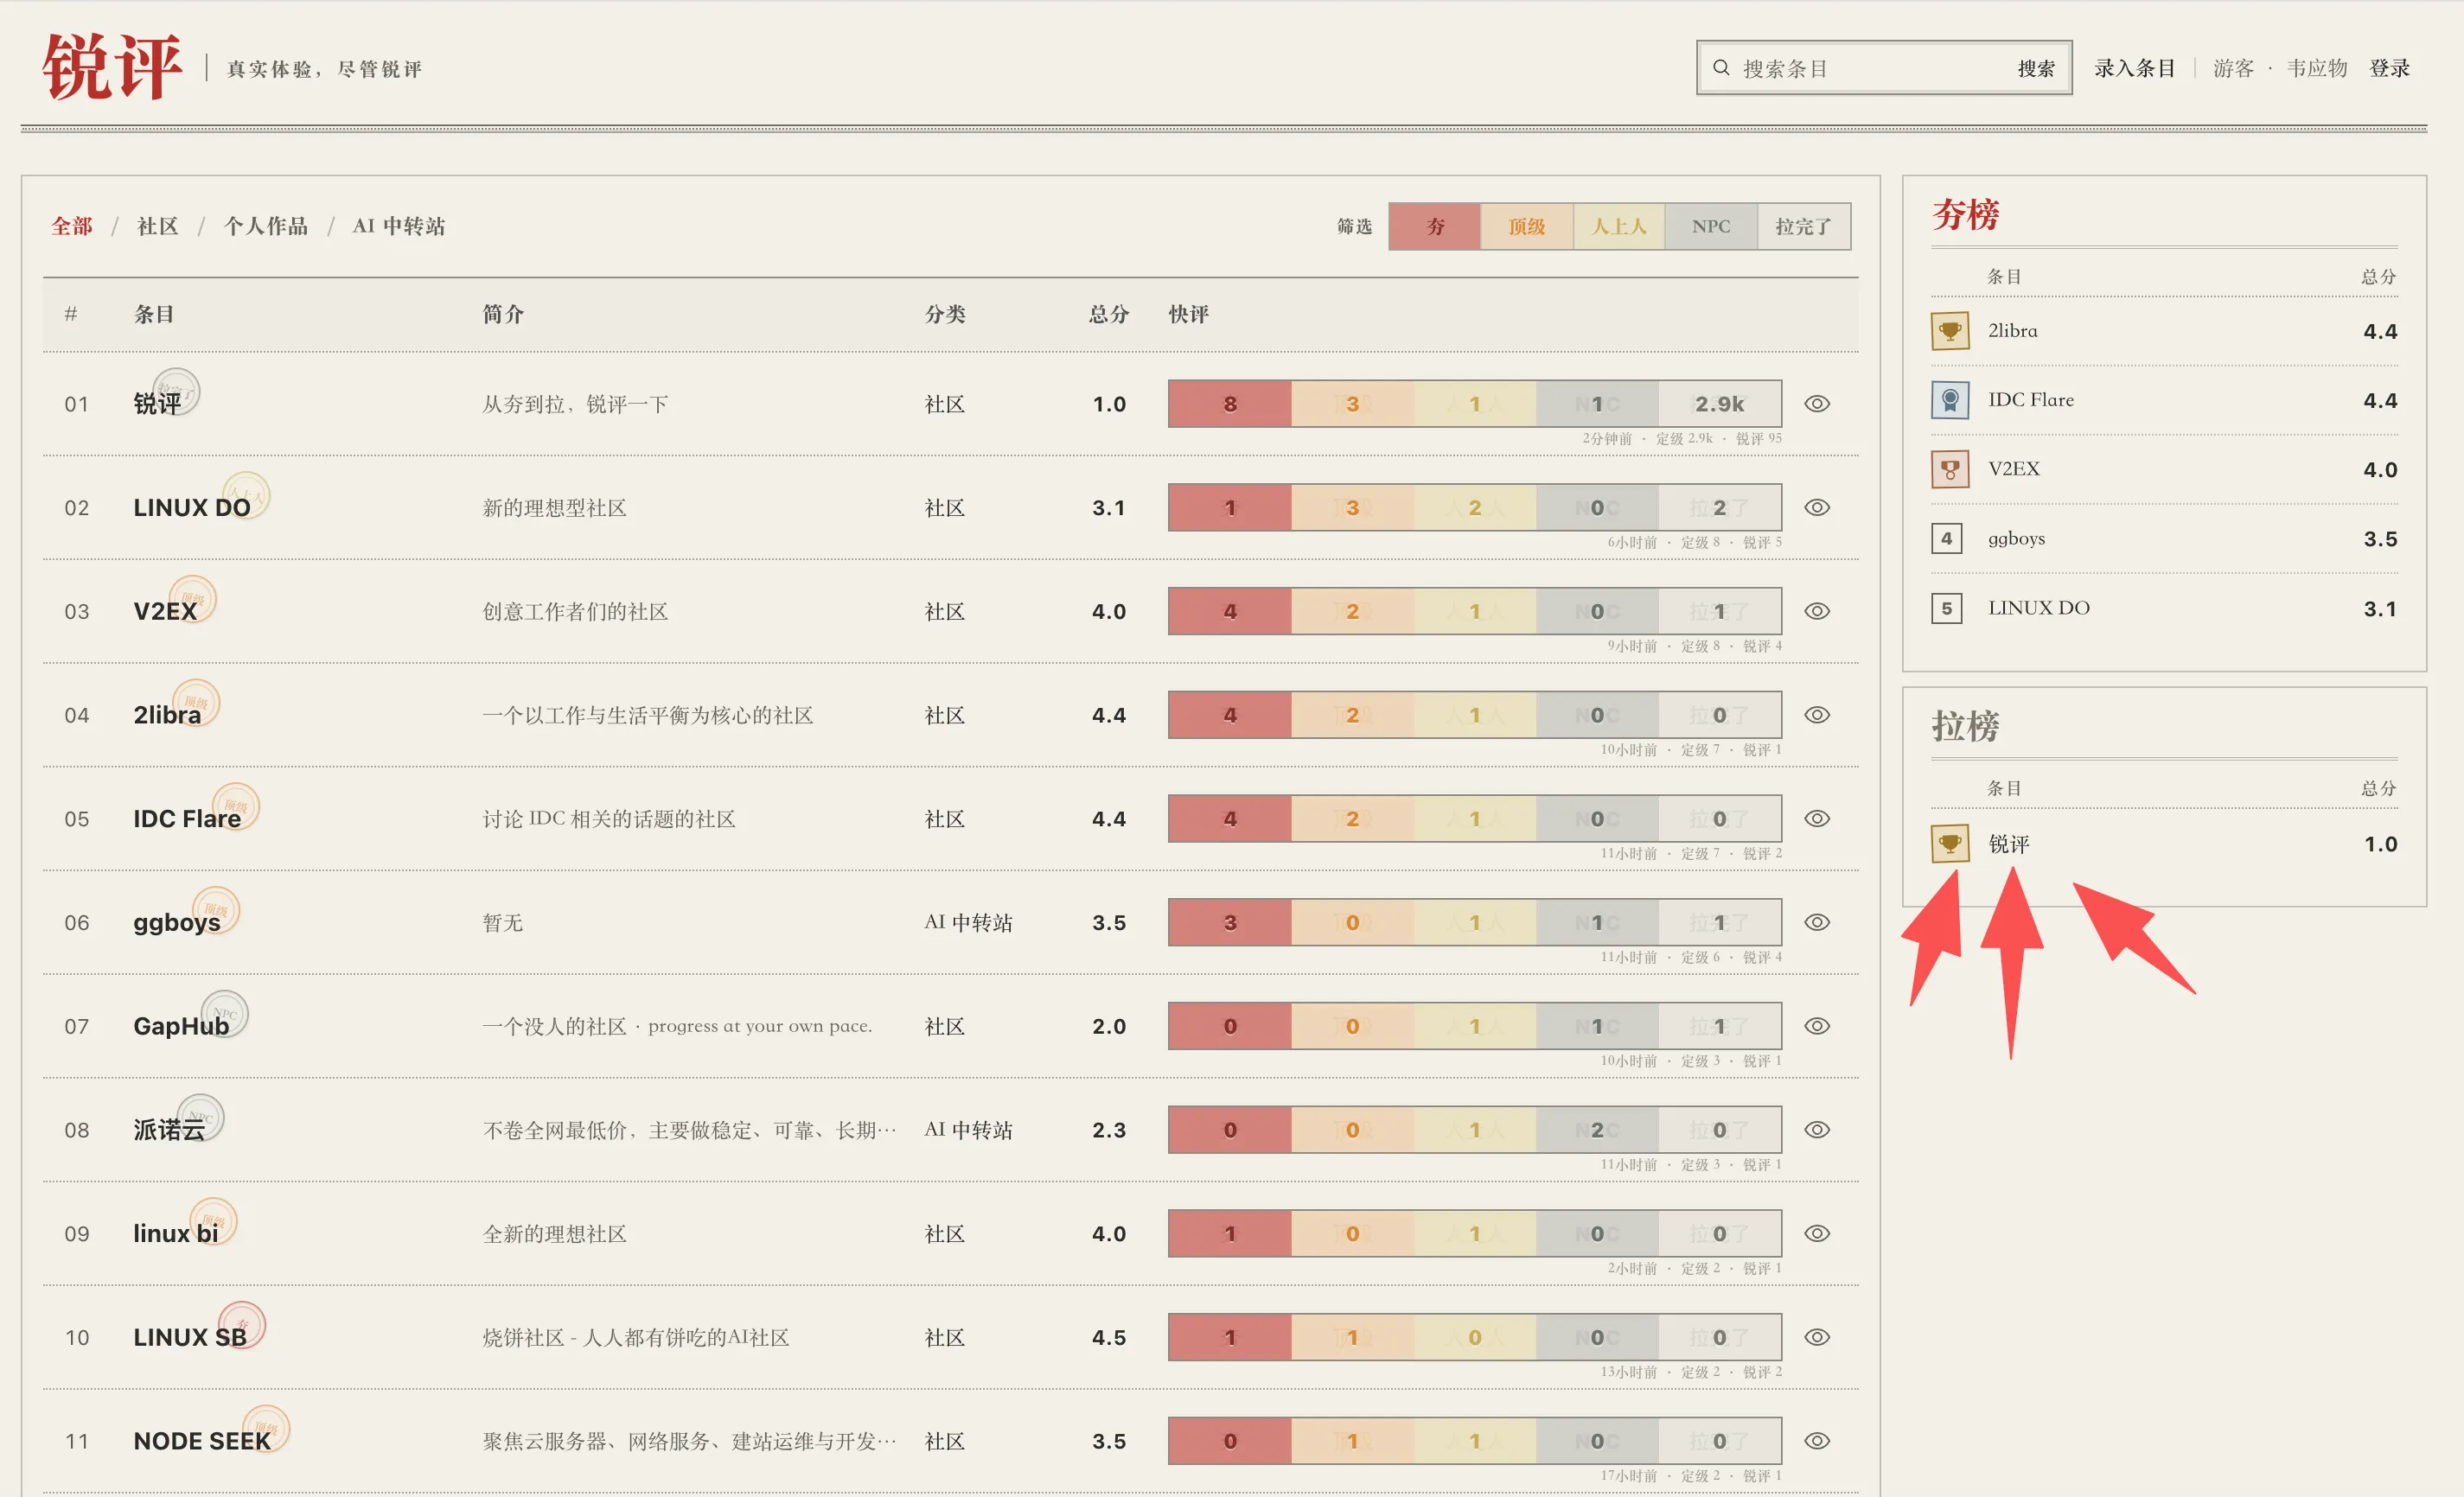Open the 录入条目 link
This screenshot has width=2464, height=1497.
pyautogui.click(x=2135, y=68)
